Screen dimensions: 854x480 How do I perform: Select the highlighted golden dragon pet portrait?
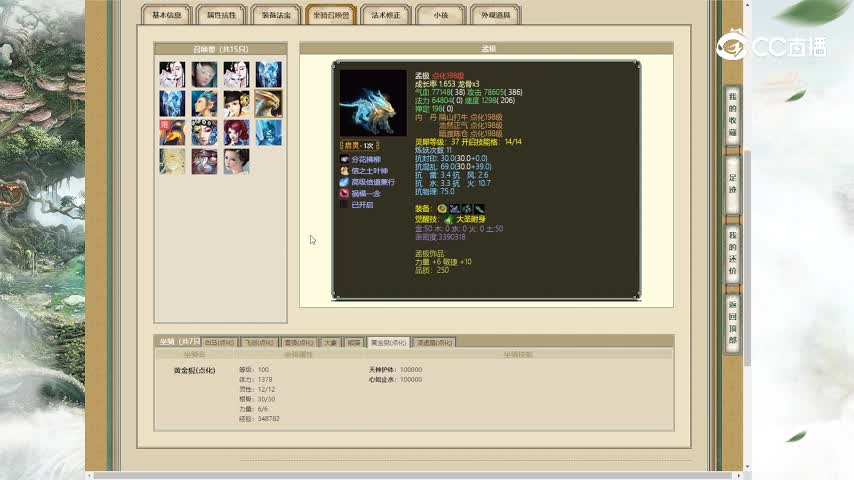(x=269, y=104)
